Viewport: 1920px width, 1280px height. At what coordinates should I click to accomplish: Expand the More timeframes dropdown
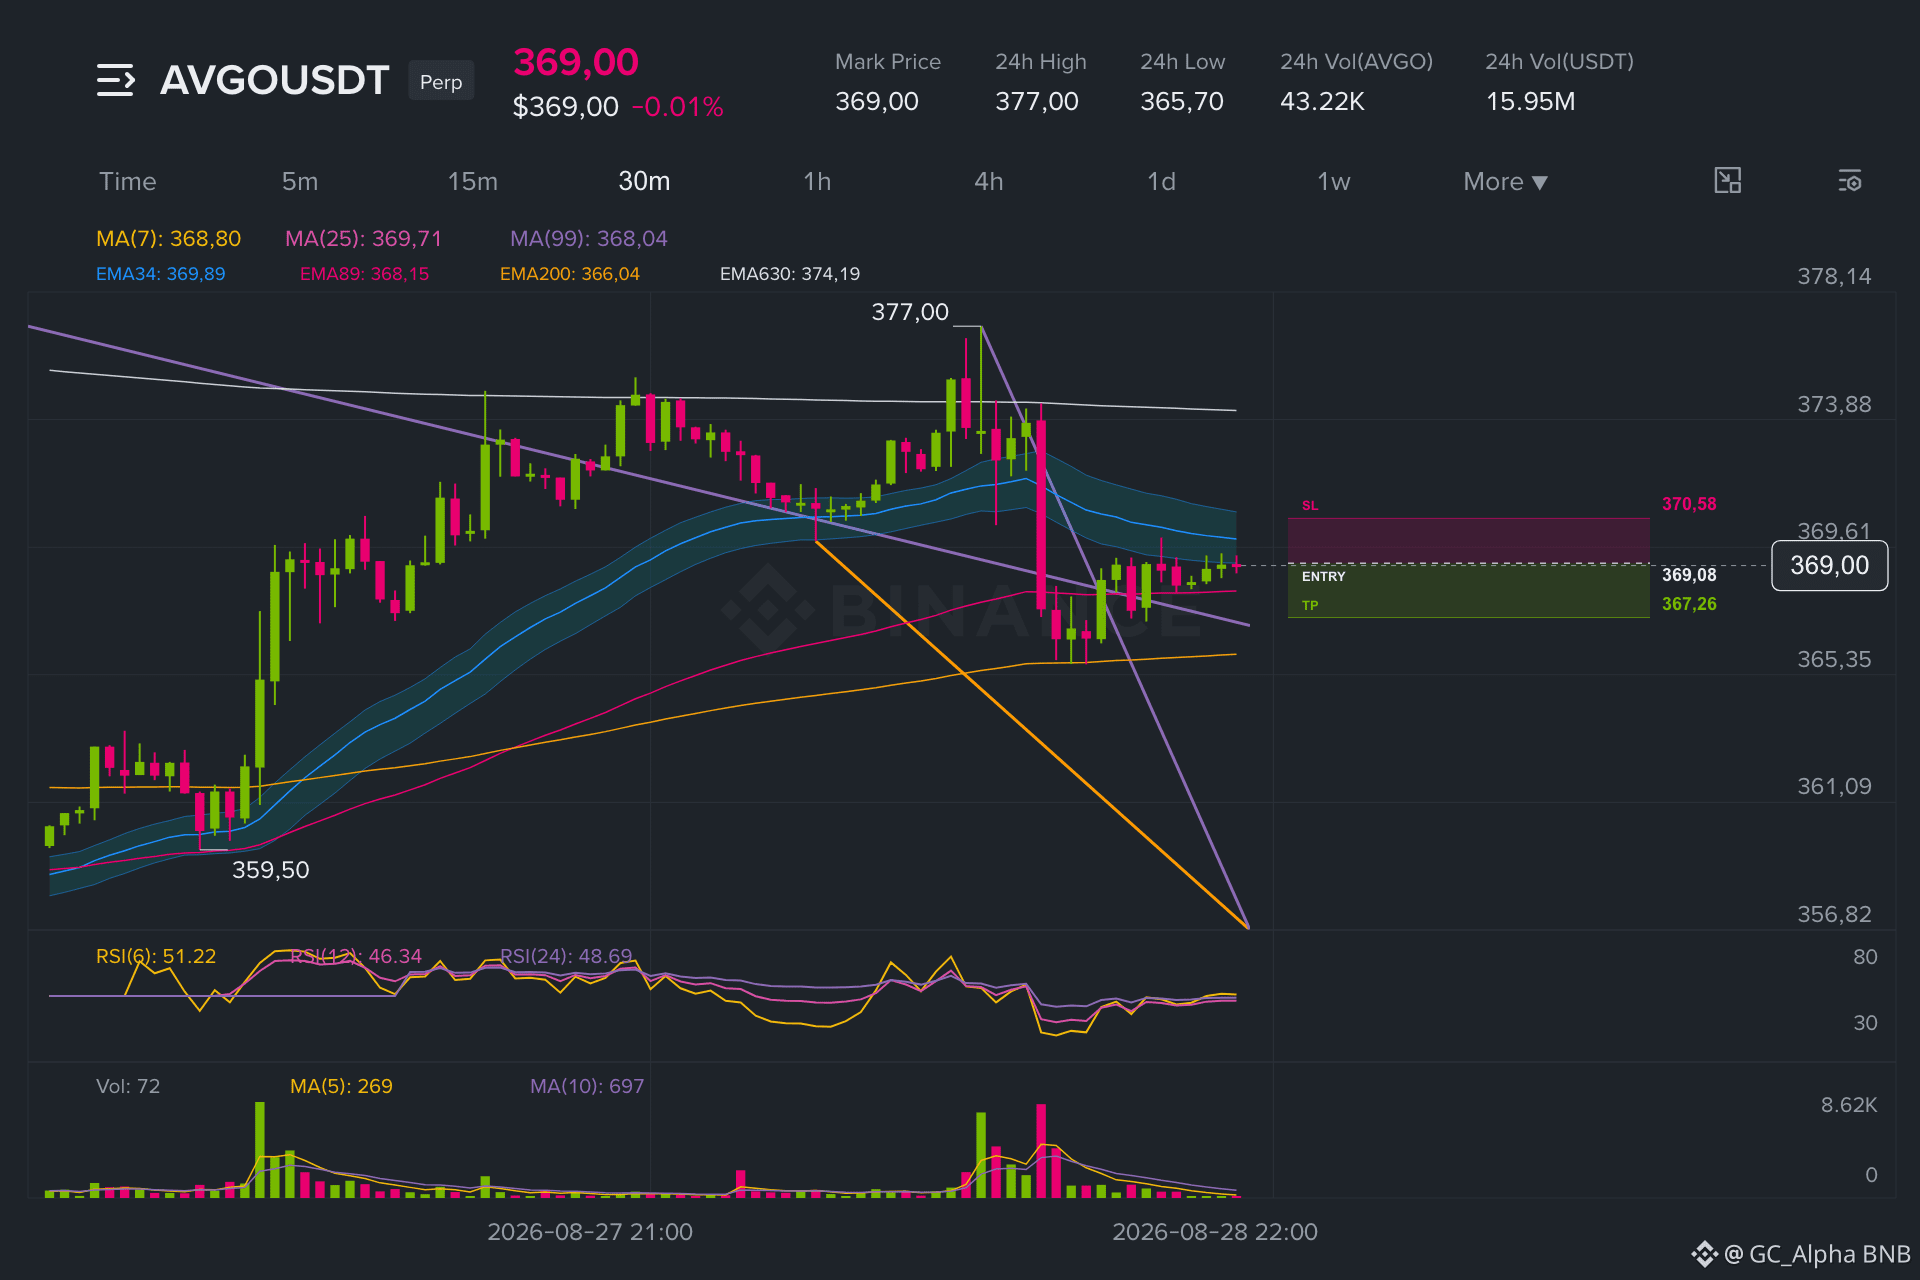click(1505, 181)
